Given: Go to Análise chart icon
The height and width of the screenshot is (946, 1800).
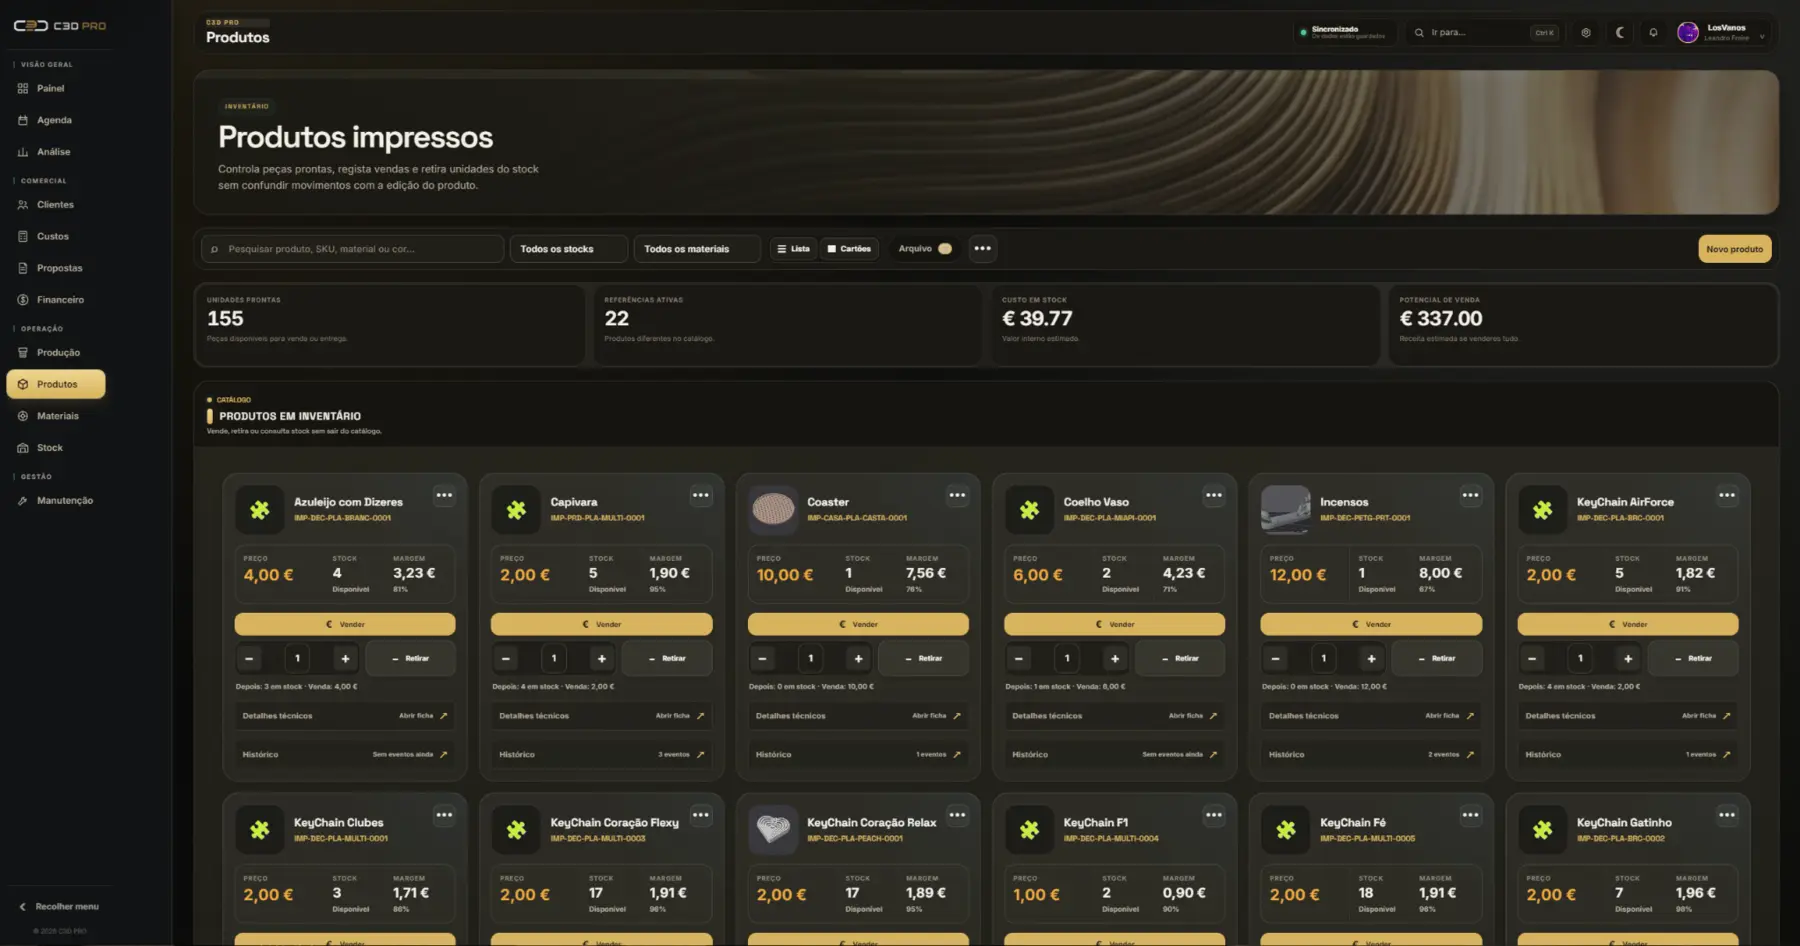Looking at the screenshot, I should point(23,152).
